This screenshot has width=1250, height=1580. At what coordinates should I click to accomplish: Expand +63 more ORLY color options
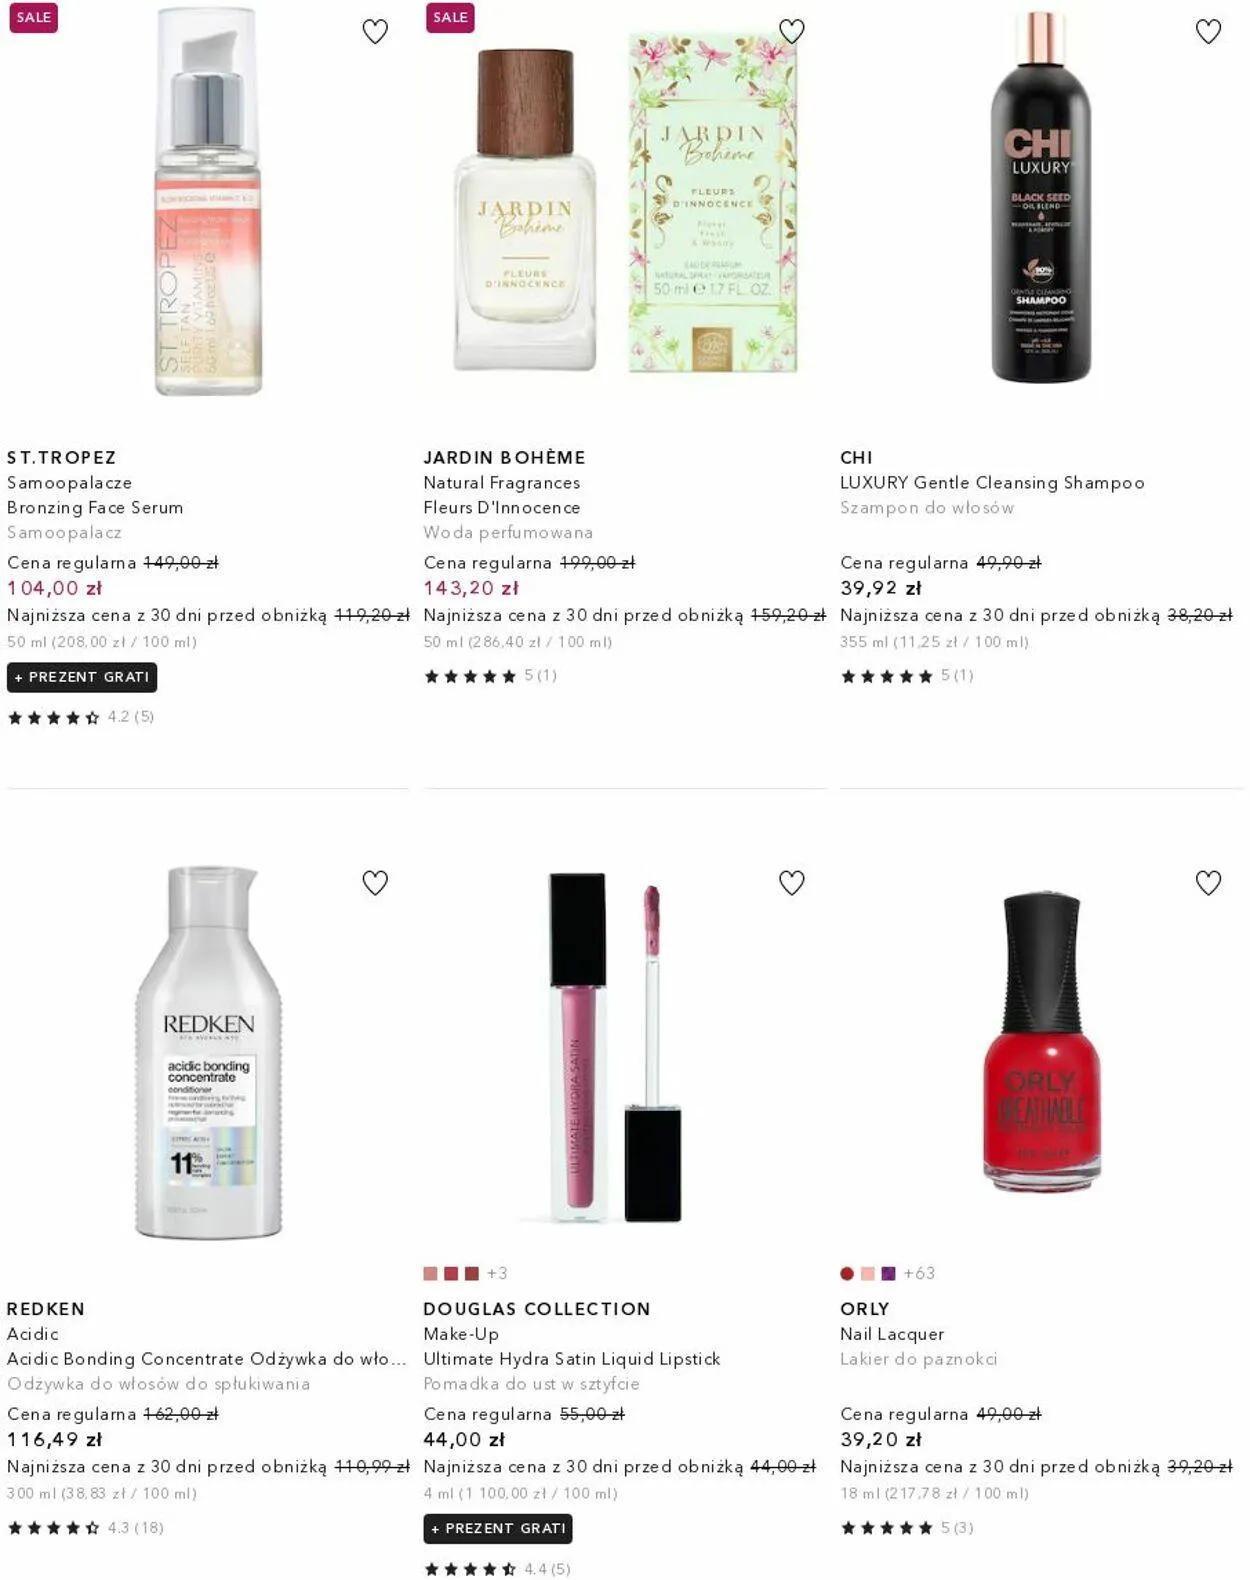(919, 1273)
